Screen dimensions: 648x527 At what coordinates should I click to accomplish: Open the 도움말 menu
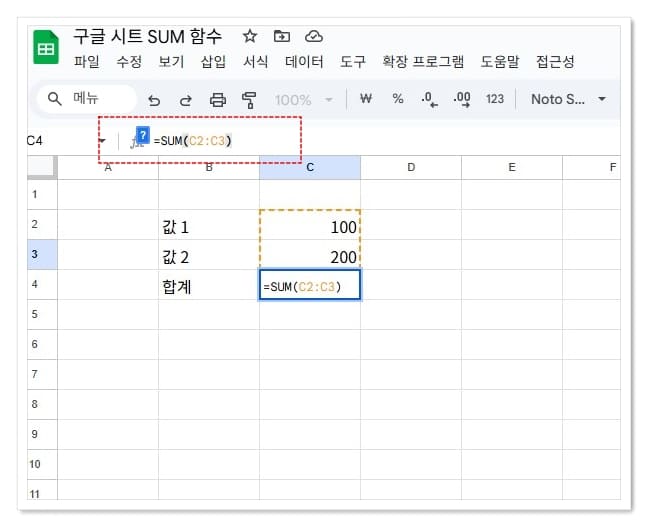[x=500, y=62]
